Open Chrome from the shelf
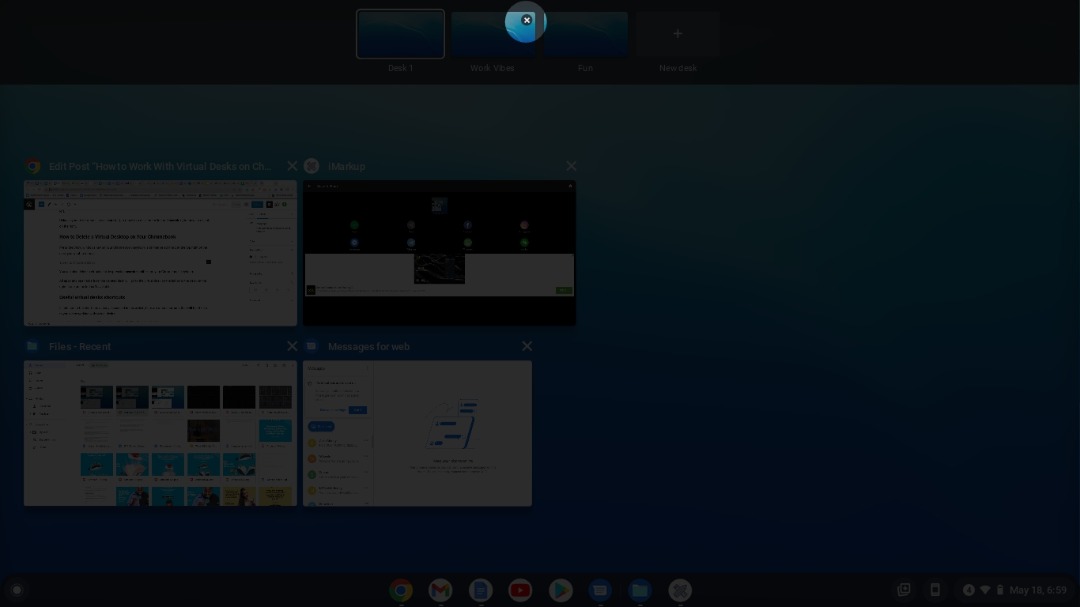The height and width of the screenshot is (607, 1080). (401, 590)
